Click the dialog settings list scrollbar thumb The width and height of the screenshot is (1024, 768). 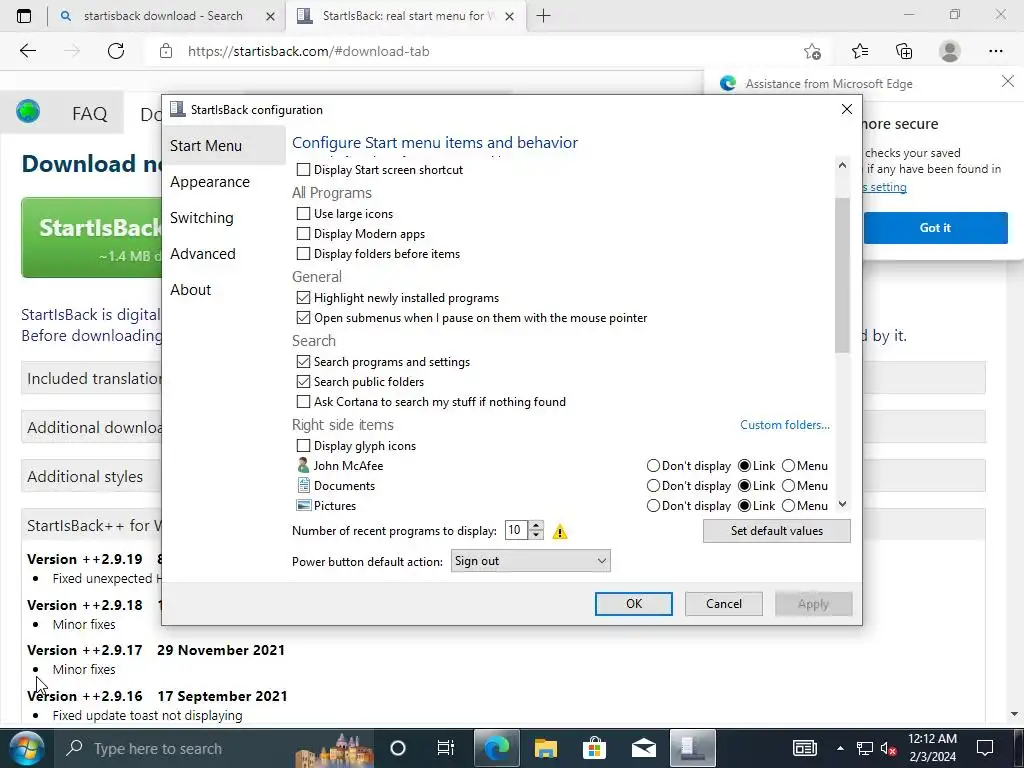(x=842, y=274)
